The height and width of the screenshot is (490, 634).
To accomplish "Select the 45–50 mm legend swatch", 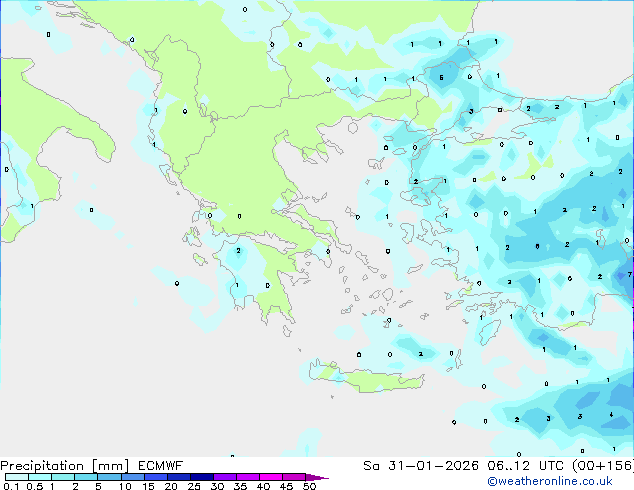I will coord(294,477).
